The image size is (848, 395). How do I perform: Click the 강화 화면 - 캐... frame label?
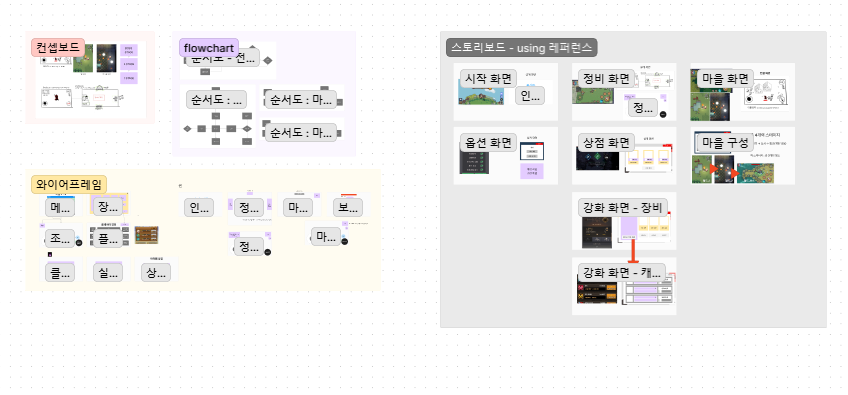tap(622, 272)
